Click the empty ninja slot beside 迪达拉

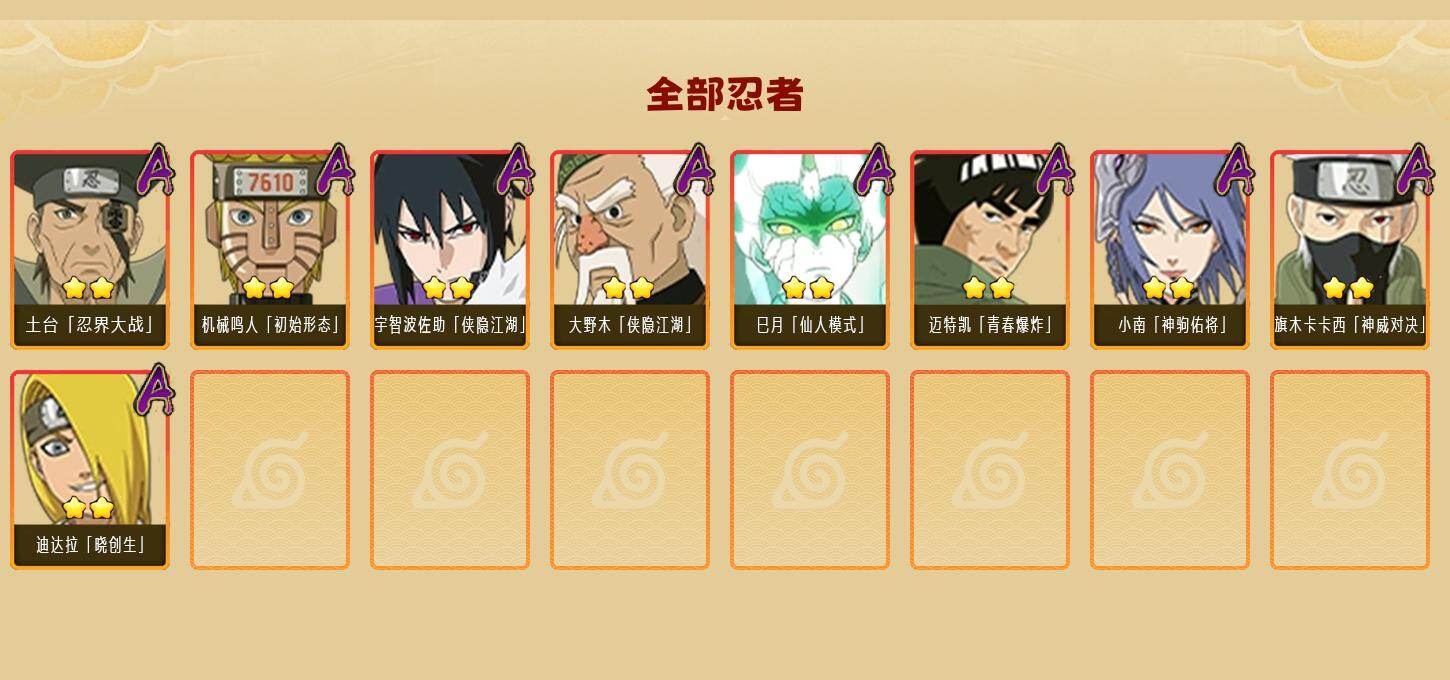(x=270, y=470)
